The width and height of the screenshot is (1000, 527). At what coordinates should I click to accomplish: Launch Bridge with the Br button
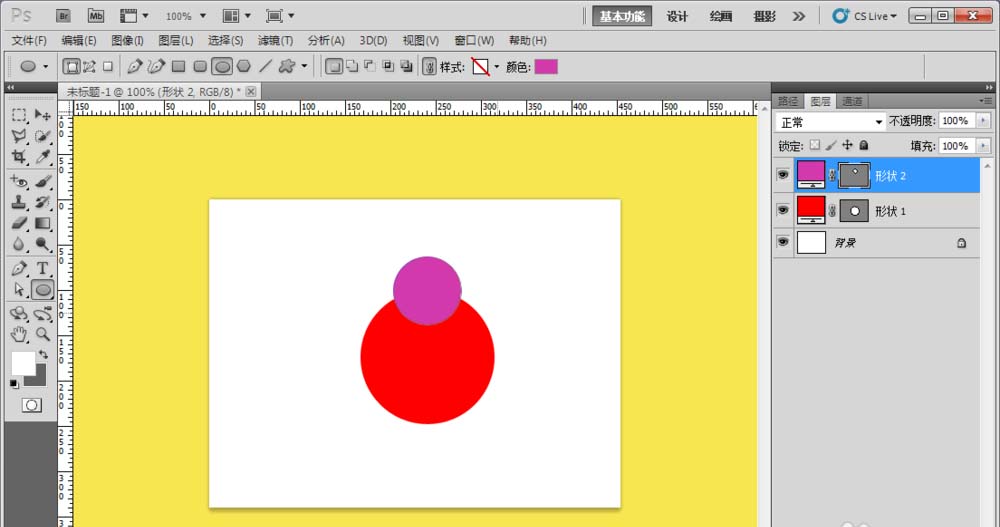click(x=64, y=16)
